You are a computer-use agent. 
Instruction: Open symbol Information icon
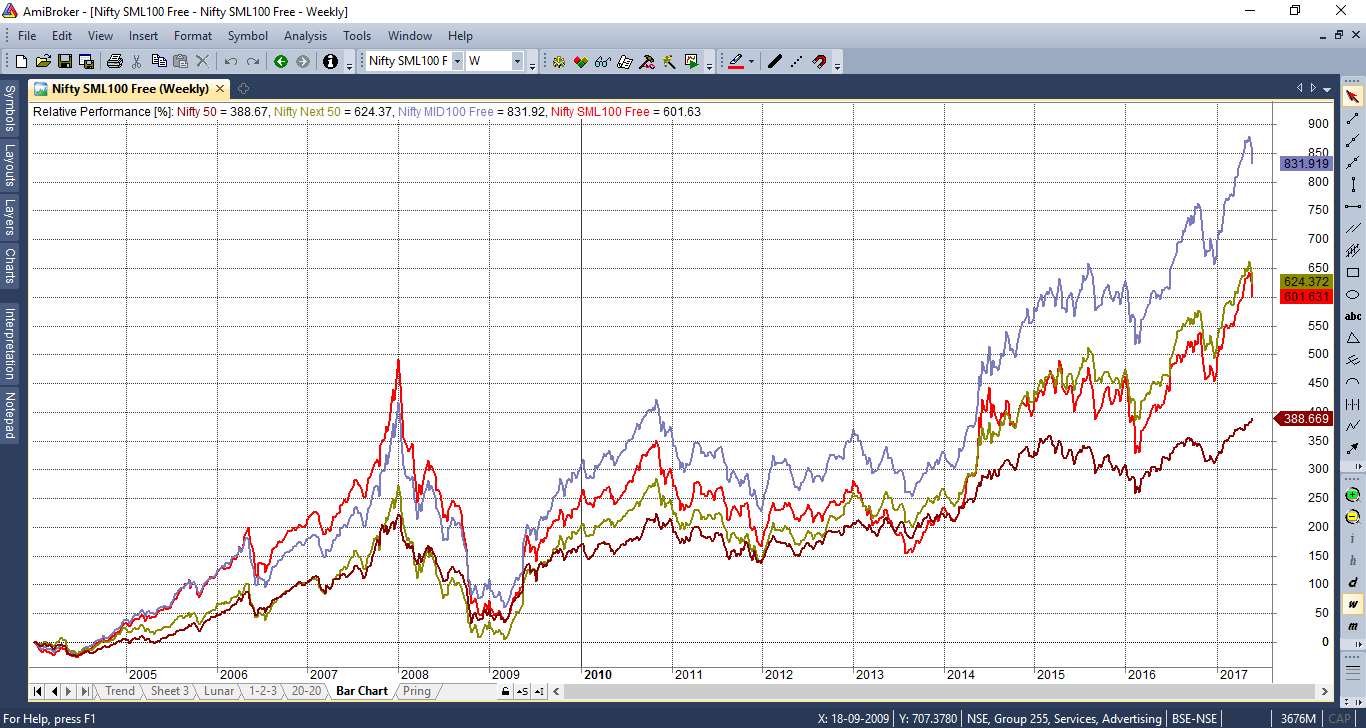coord(331,61)
